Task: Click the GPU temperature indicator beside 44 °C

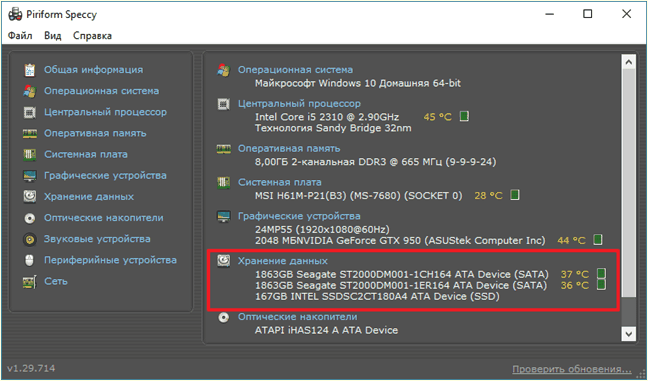Action: tap(598, 240)
